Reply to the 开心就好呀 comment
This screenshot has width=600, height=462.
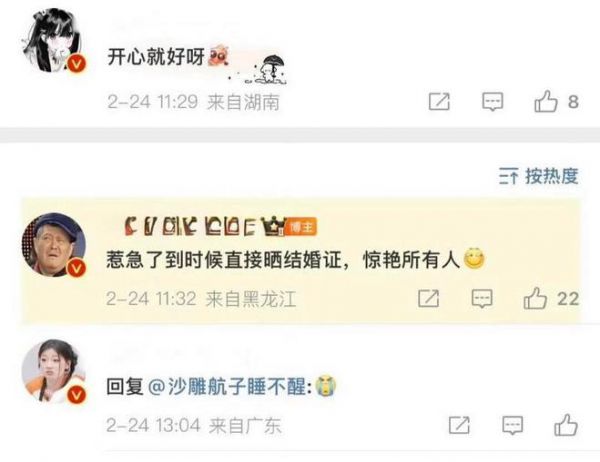pyautogui.click(x=492, y=102)
